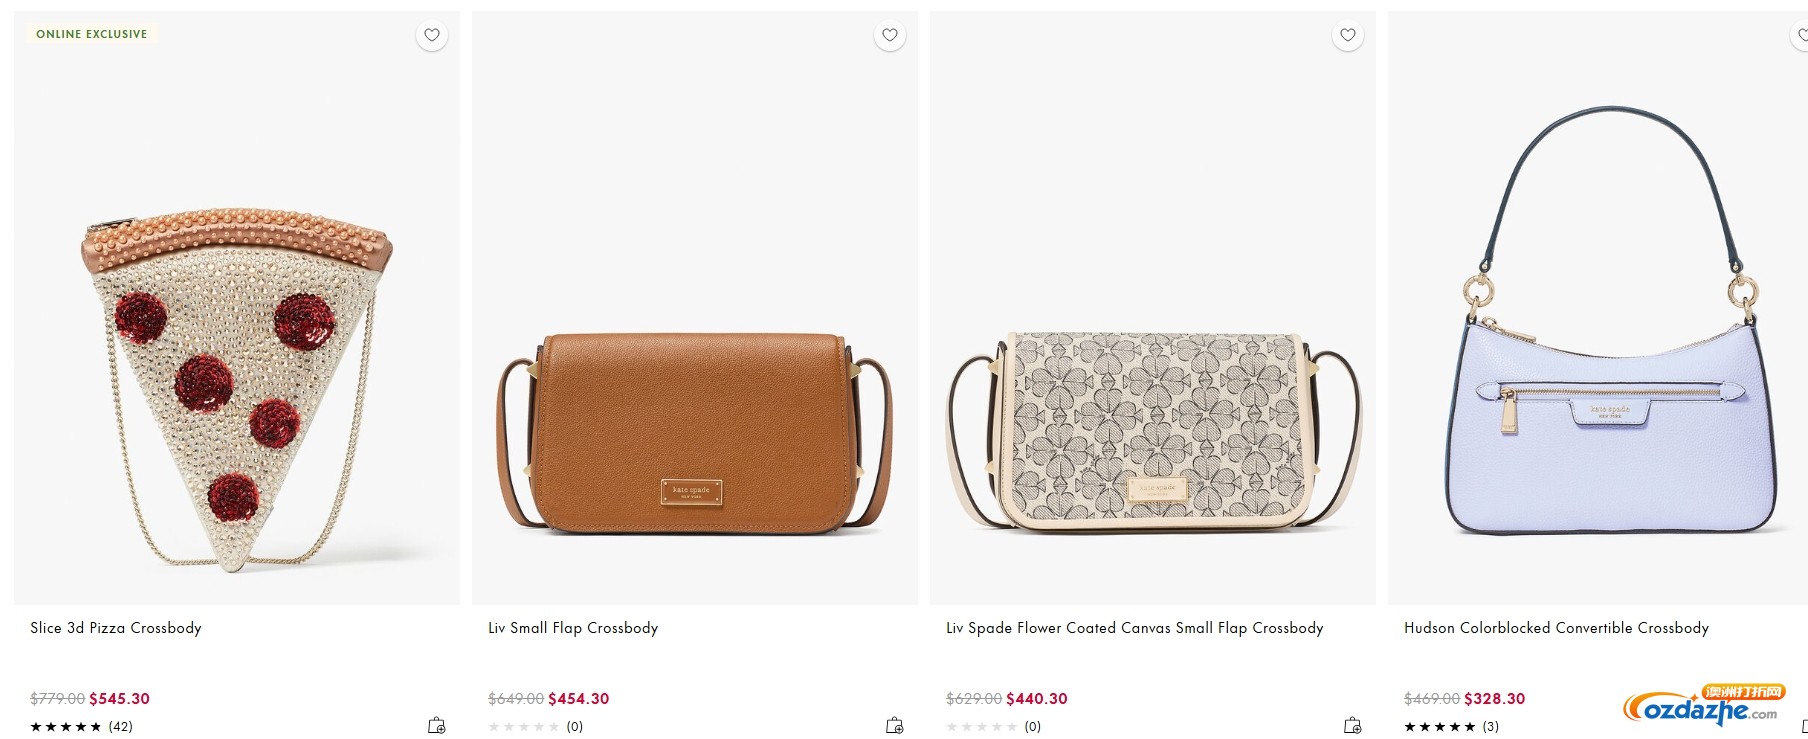Click Liv Spade Flower Coated Canvas title
This screenshot has width=1808, height=739.
[x=1134, y=628]
